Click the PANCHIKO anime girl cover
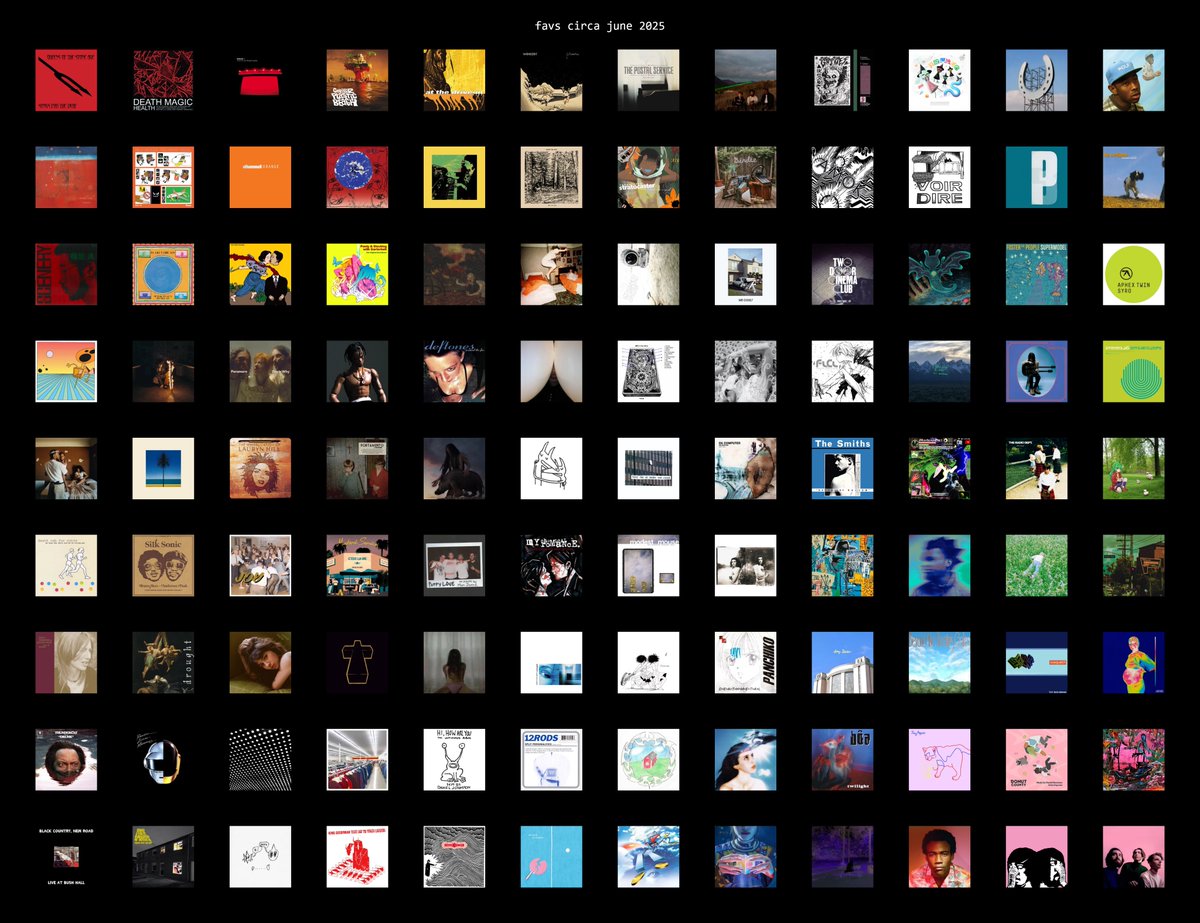The height and width of the screenshot is (923, 1200). 745,662
